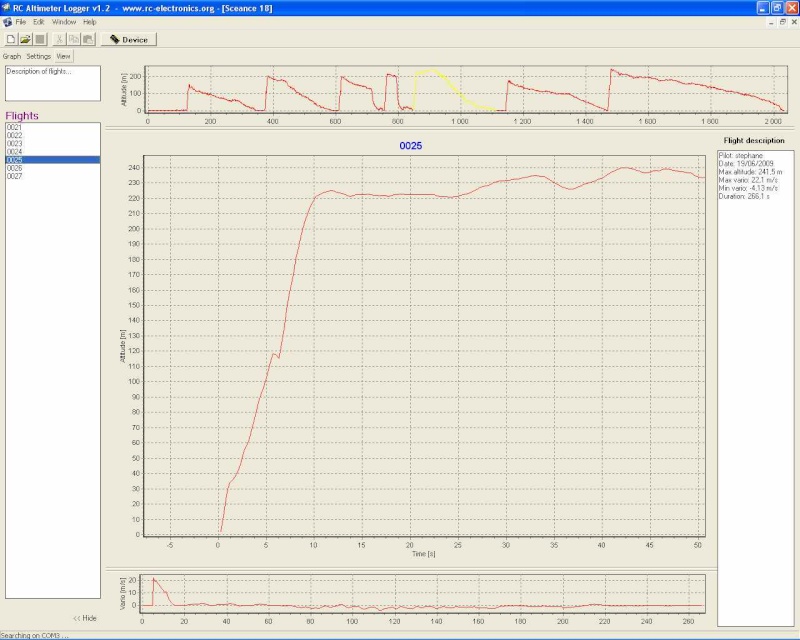Select flight 0027 in the list
Image resolution: width=800 pixels, height=640 pixels.
click(53, 176)
